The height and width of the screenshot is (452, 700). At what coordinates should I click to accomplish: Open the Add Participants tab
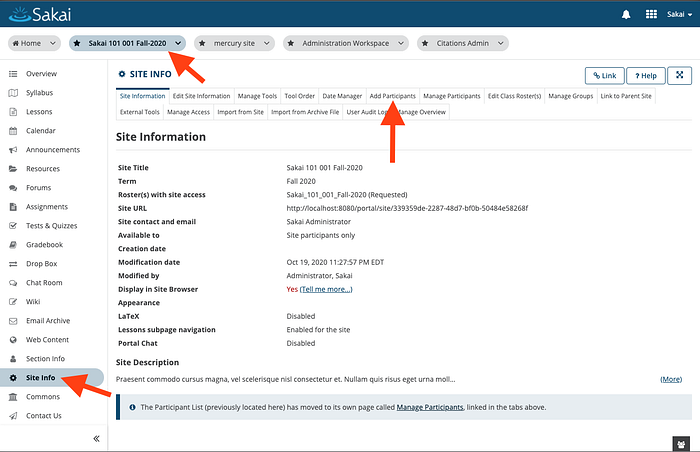tap(392, 96)
